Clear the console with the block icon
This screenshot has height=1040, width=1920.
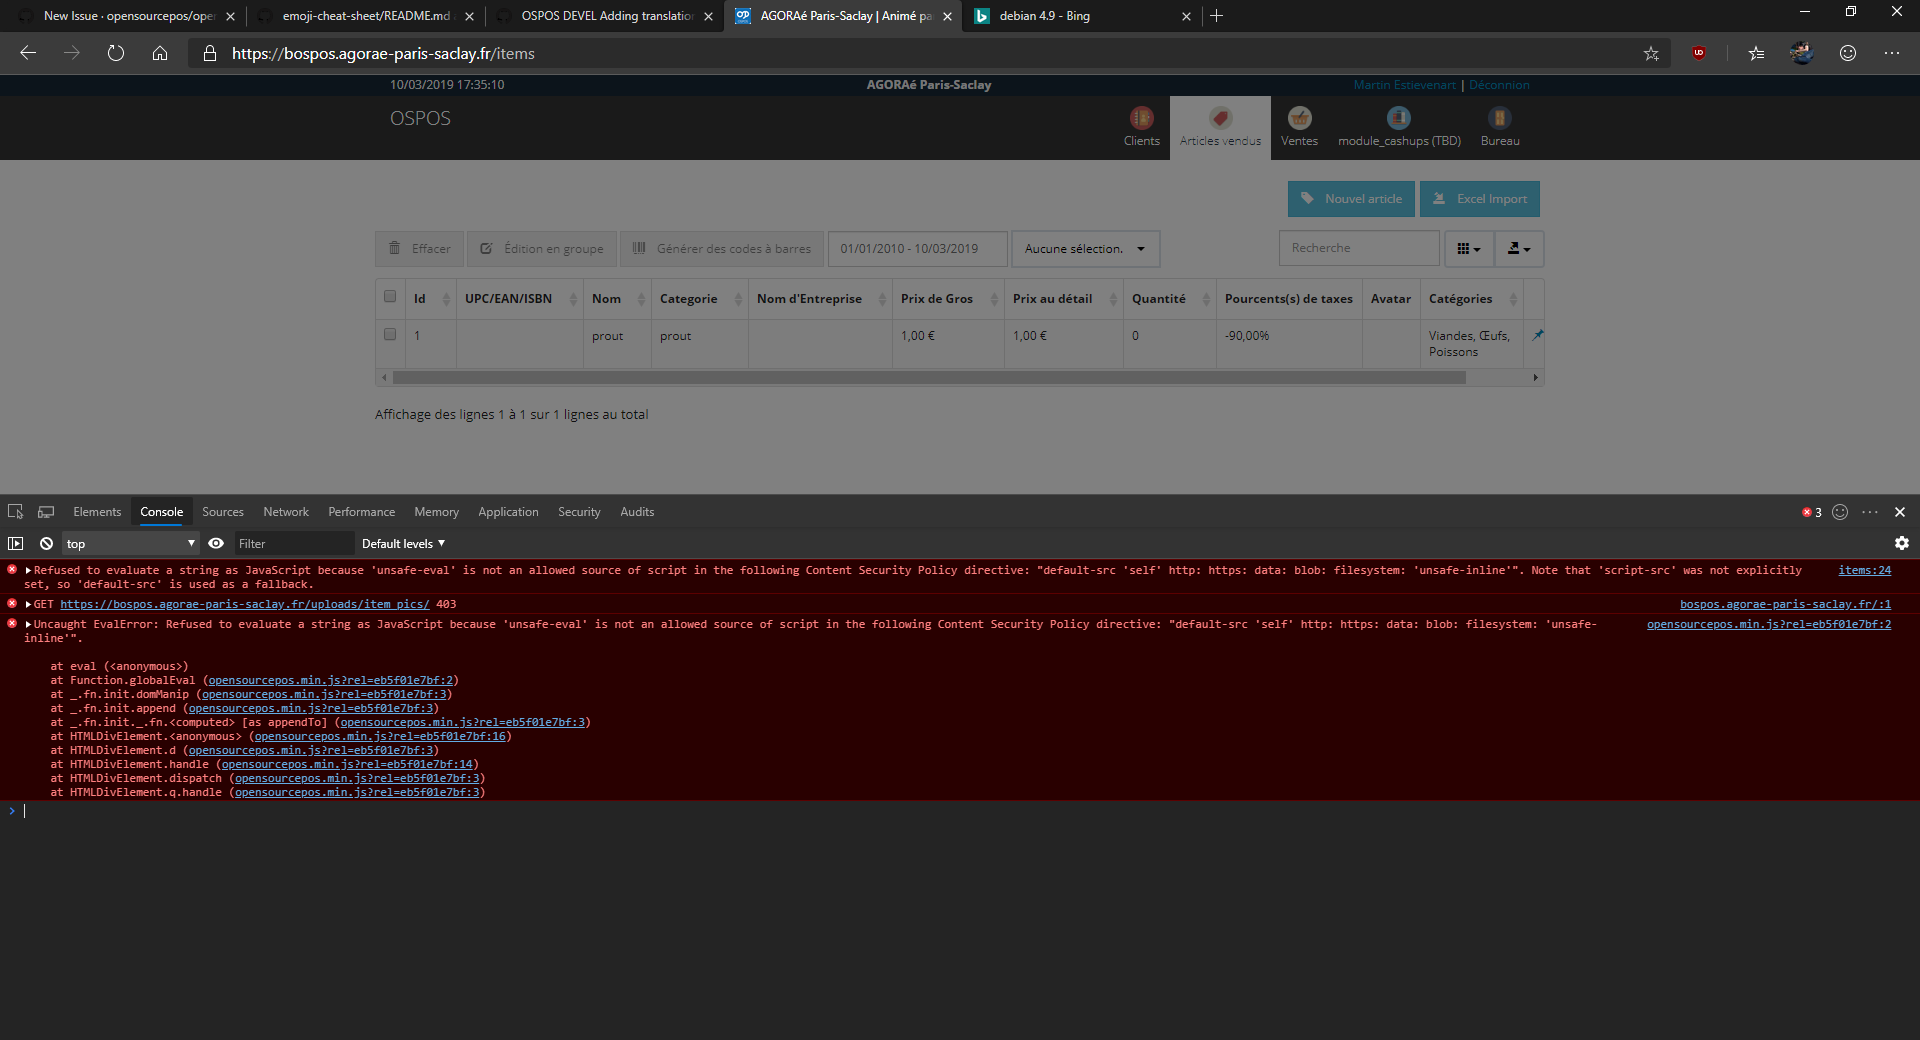coord(45,543)
